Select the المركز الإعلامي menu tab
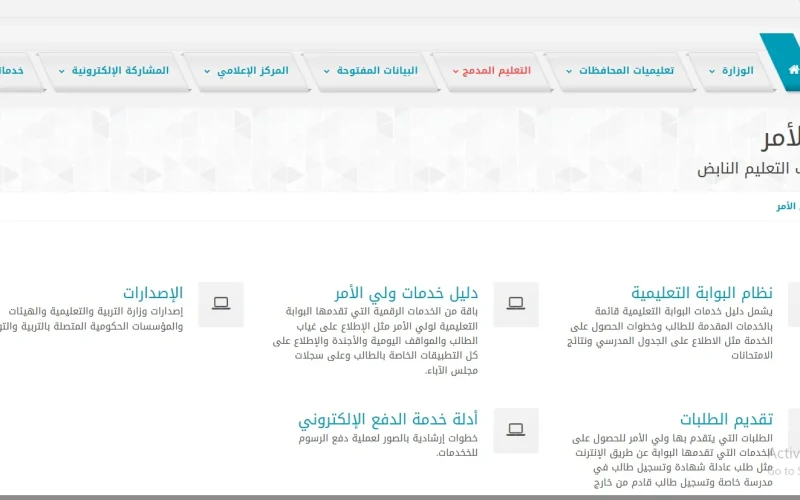Screen dimensions: 800x500 pos(252,71)
